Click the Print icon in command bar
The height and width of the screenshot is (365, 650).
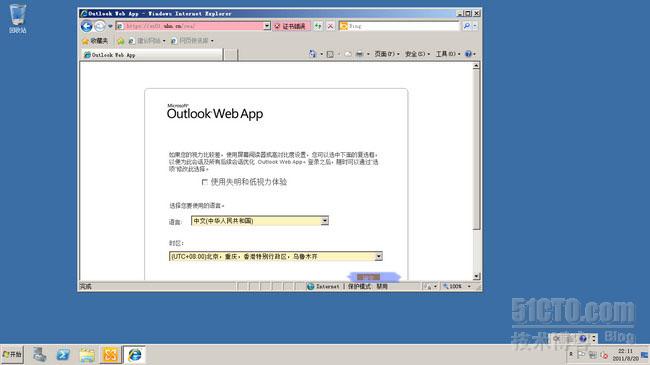[x=359, y=54]
